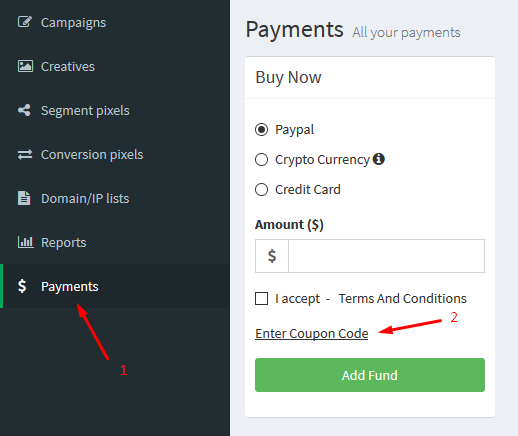This screenshot has width=518, height=436.
Task: Click the Creatives image icon
Action: click(25, 66)
